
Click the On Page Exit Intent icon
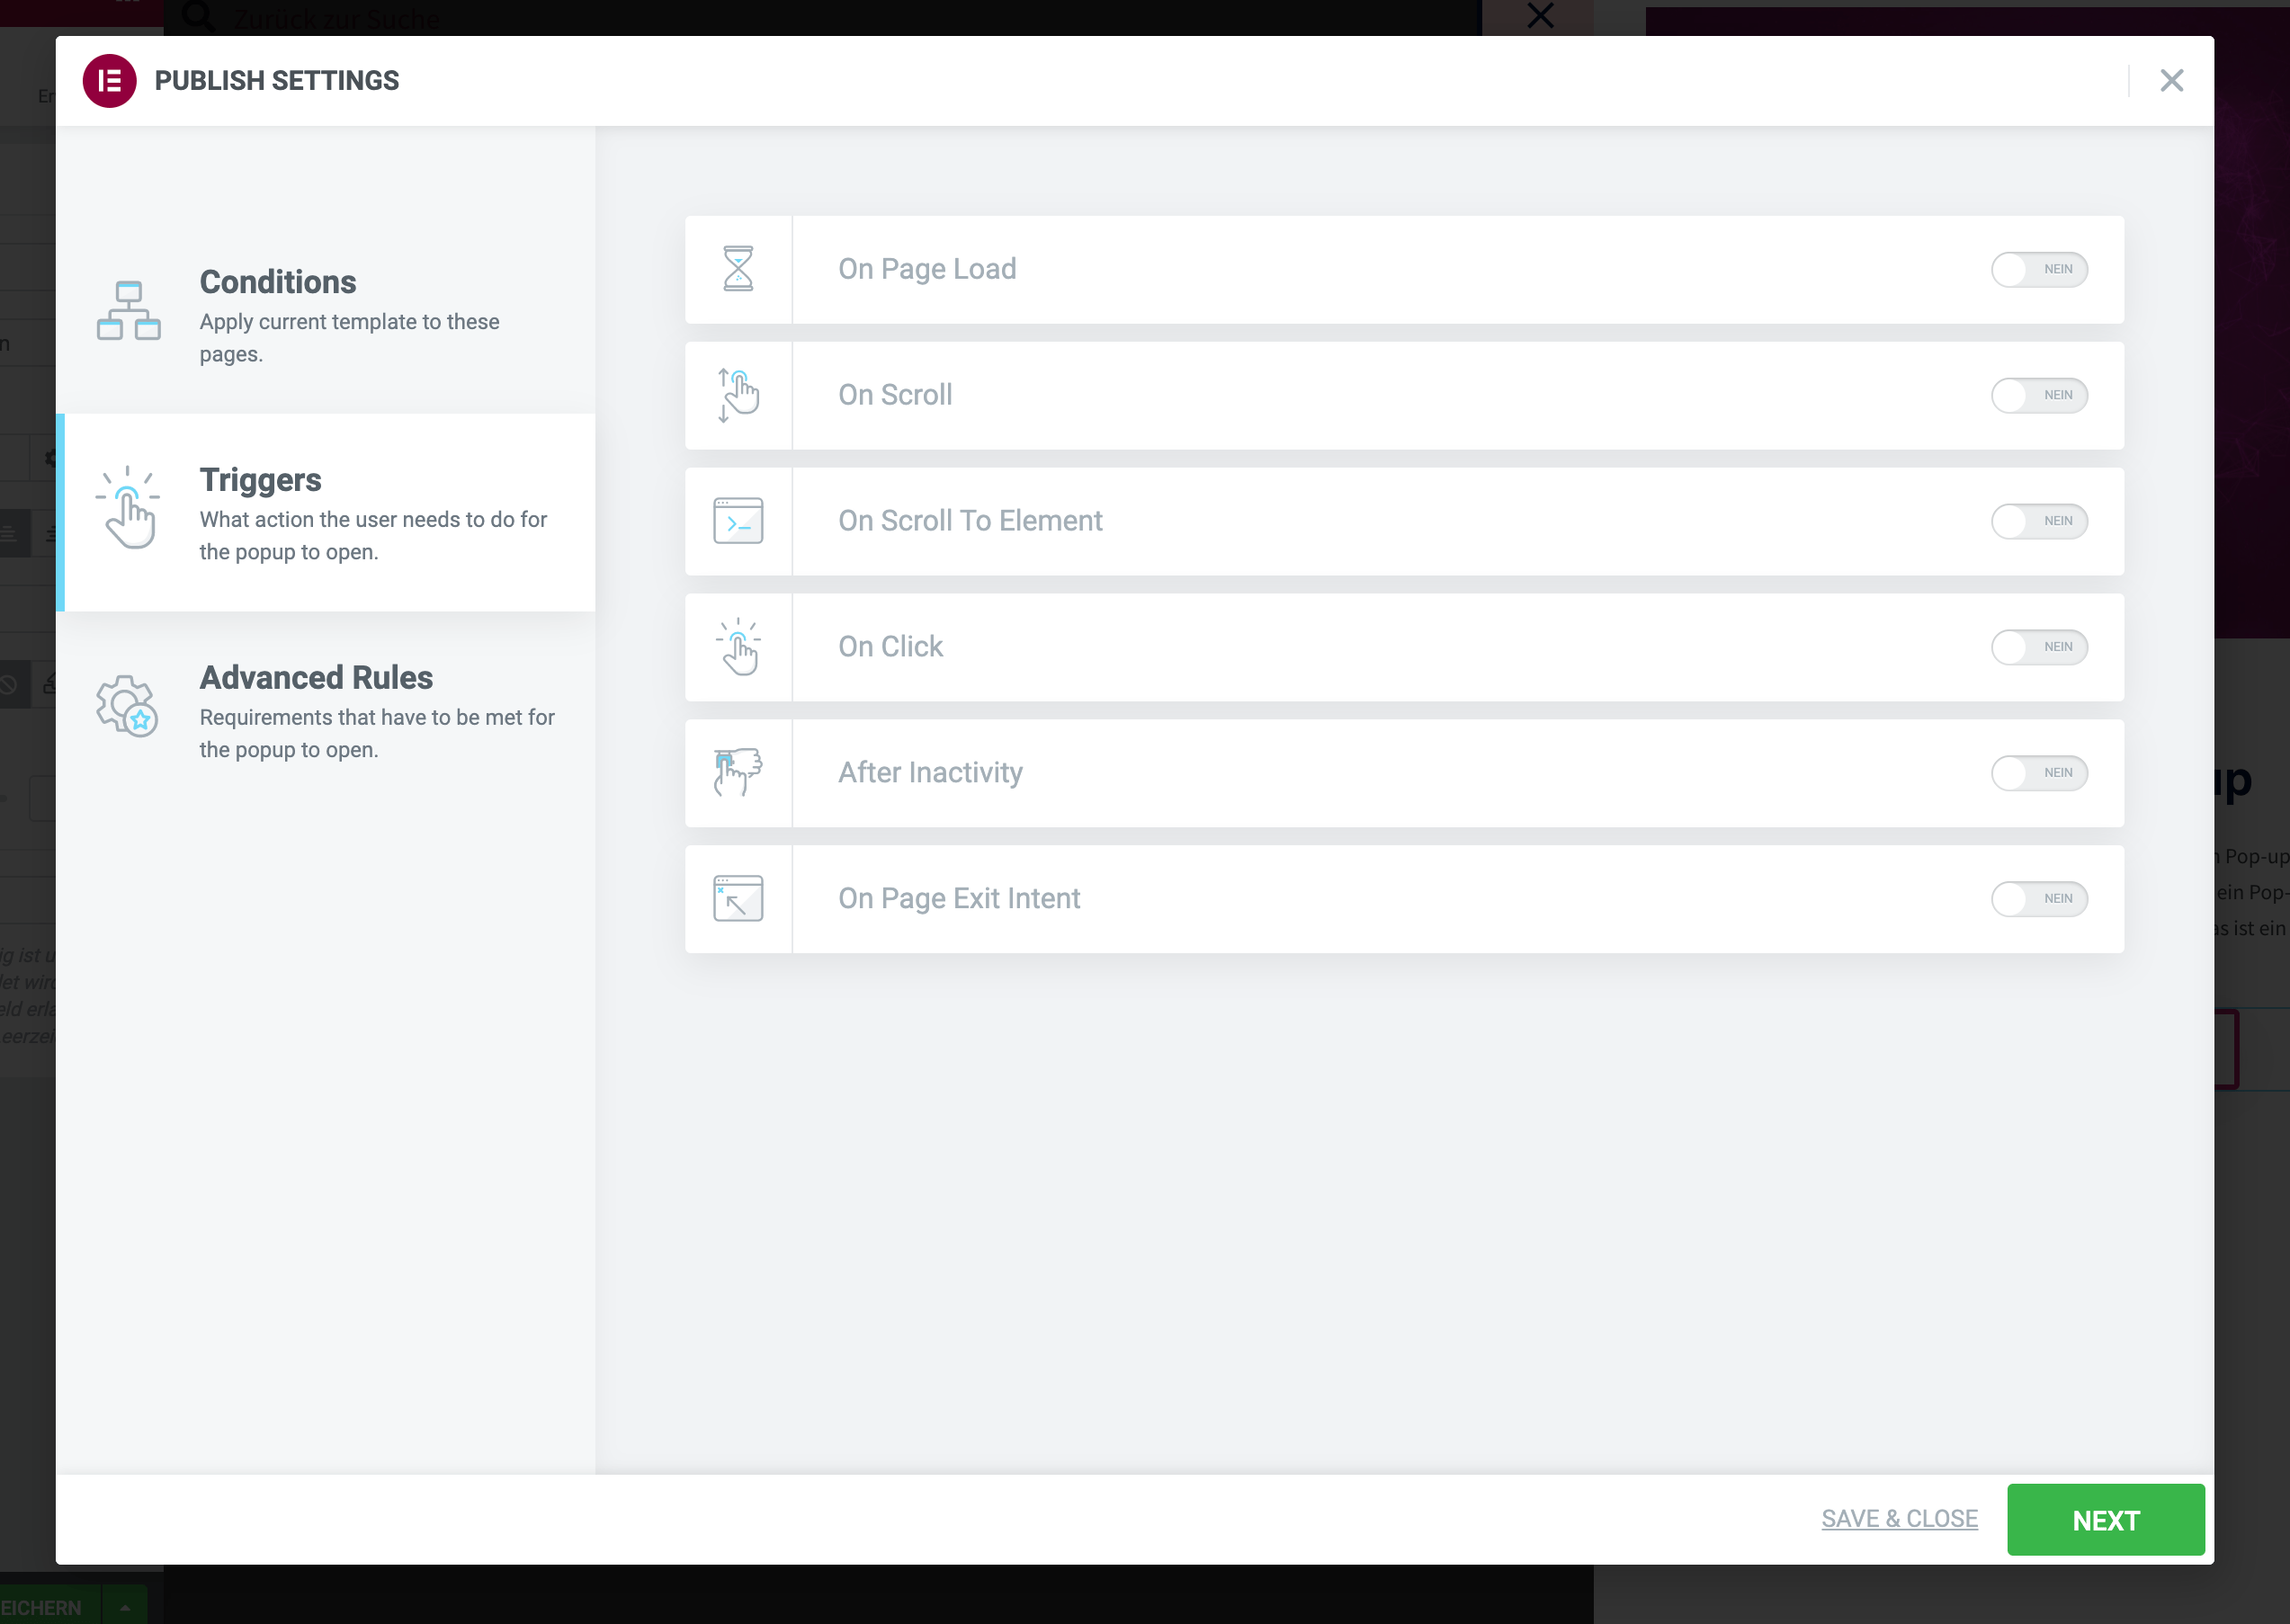pyautogui.click(x=738, y=899)
